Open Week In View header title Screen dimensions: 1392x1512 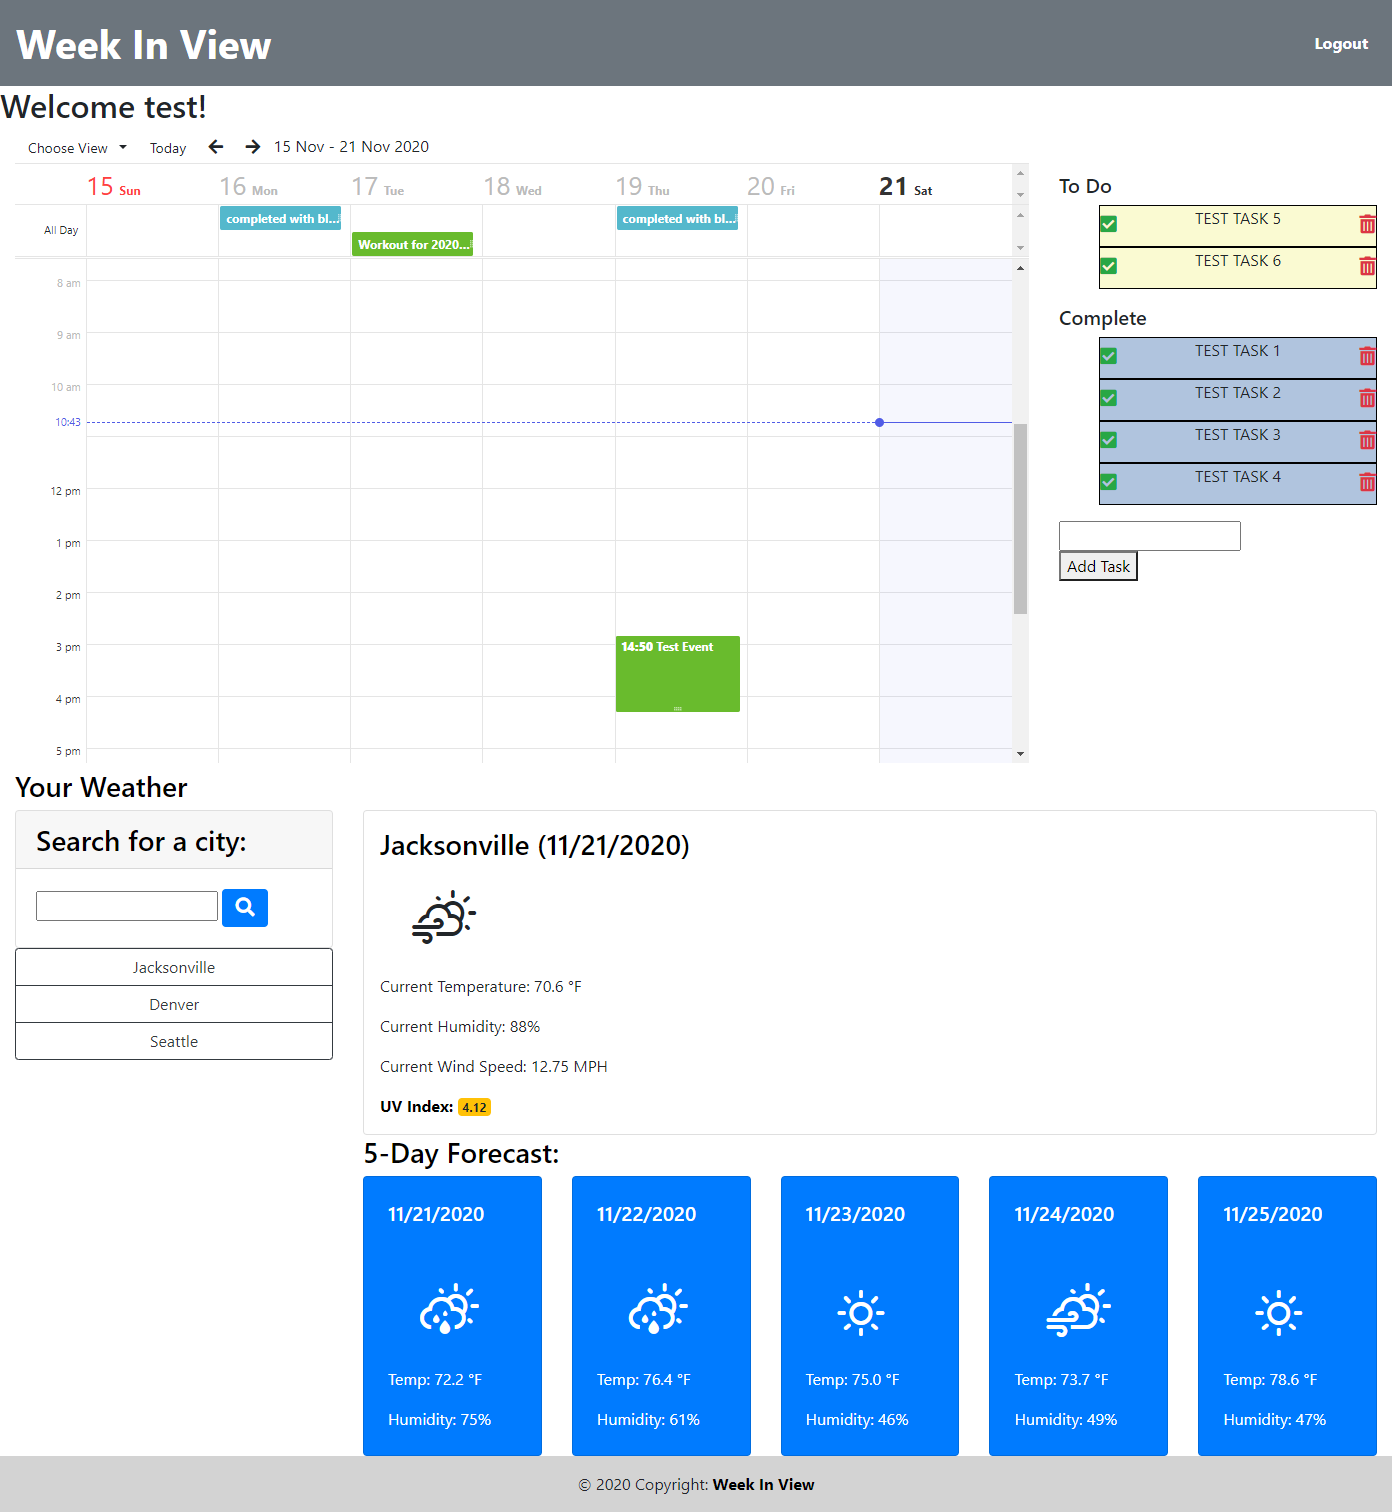144,45
